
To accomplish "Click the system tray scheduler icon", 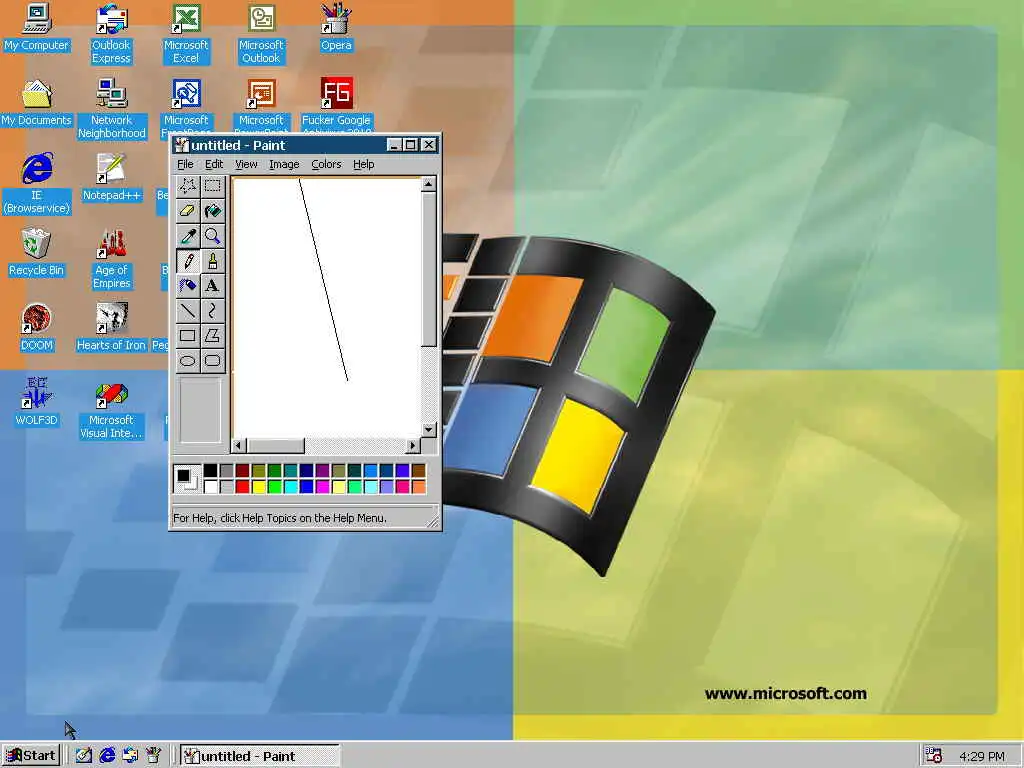I will click(x=933, y=756).
